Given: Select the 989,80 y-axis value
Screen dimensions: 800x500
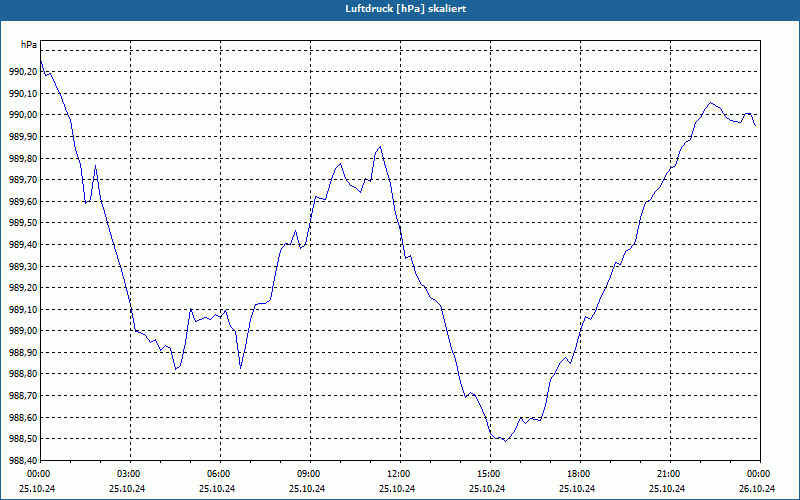Looking at the screenshot, I should coord(23,158).
